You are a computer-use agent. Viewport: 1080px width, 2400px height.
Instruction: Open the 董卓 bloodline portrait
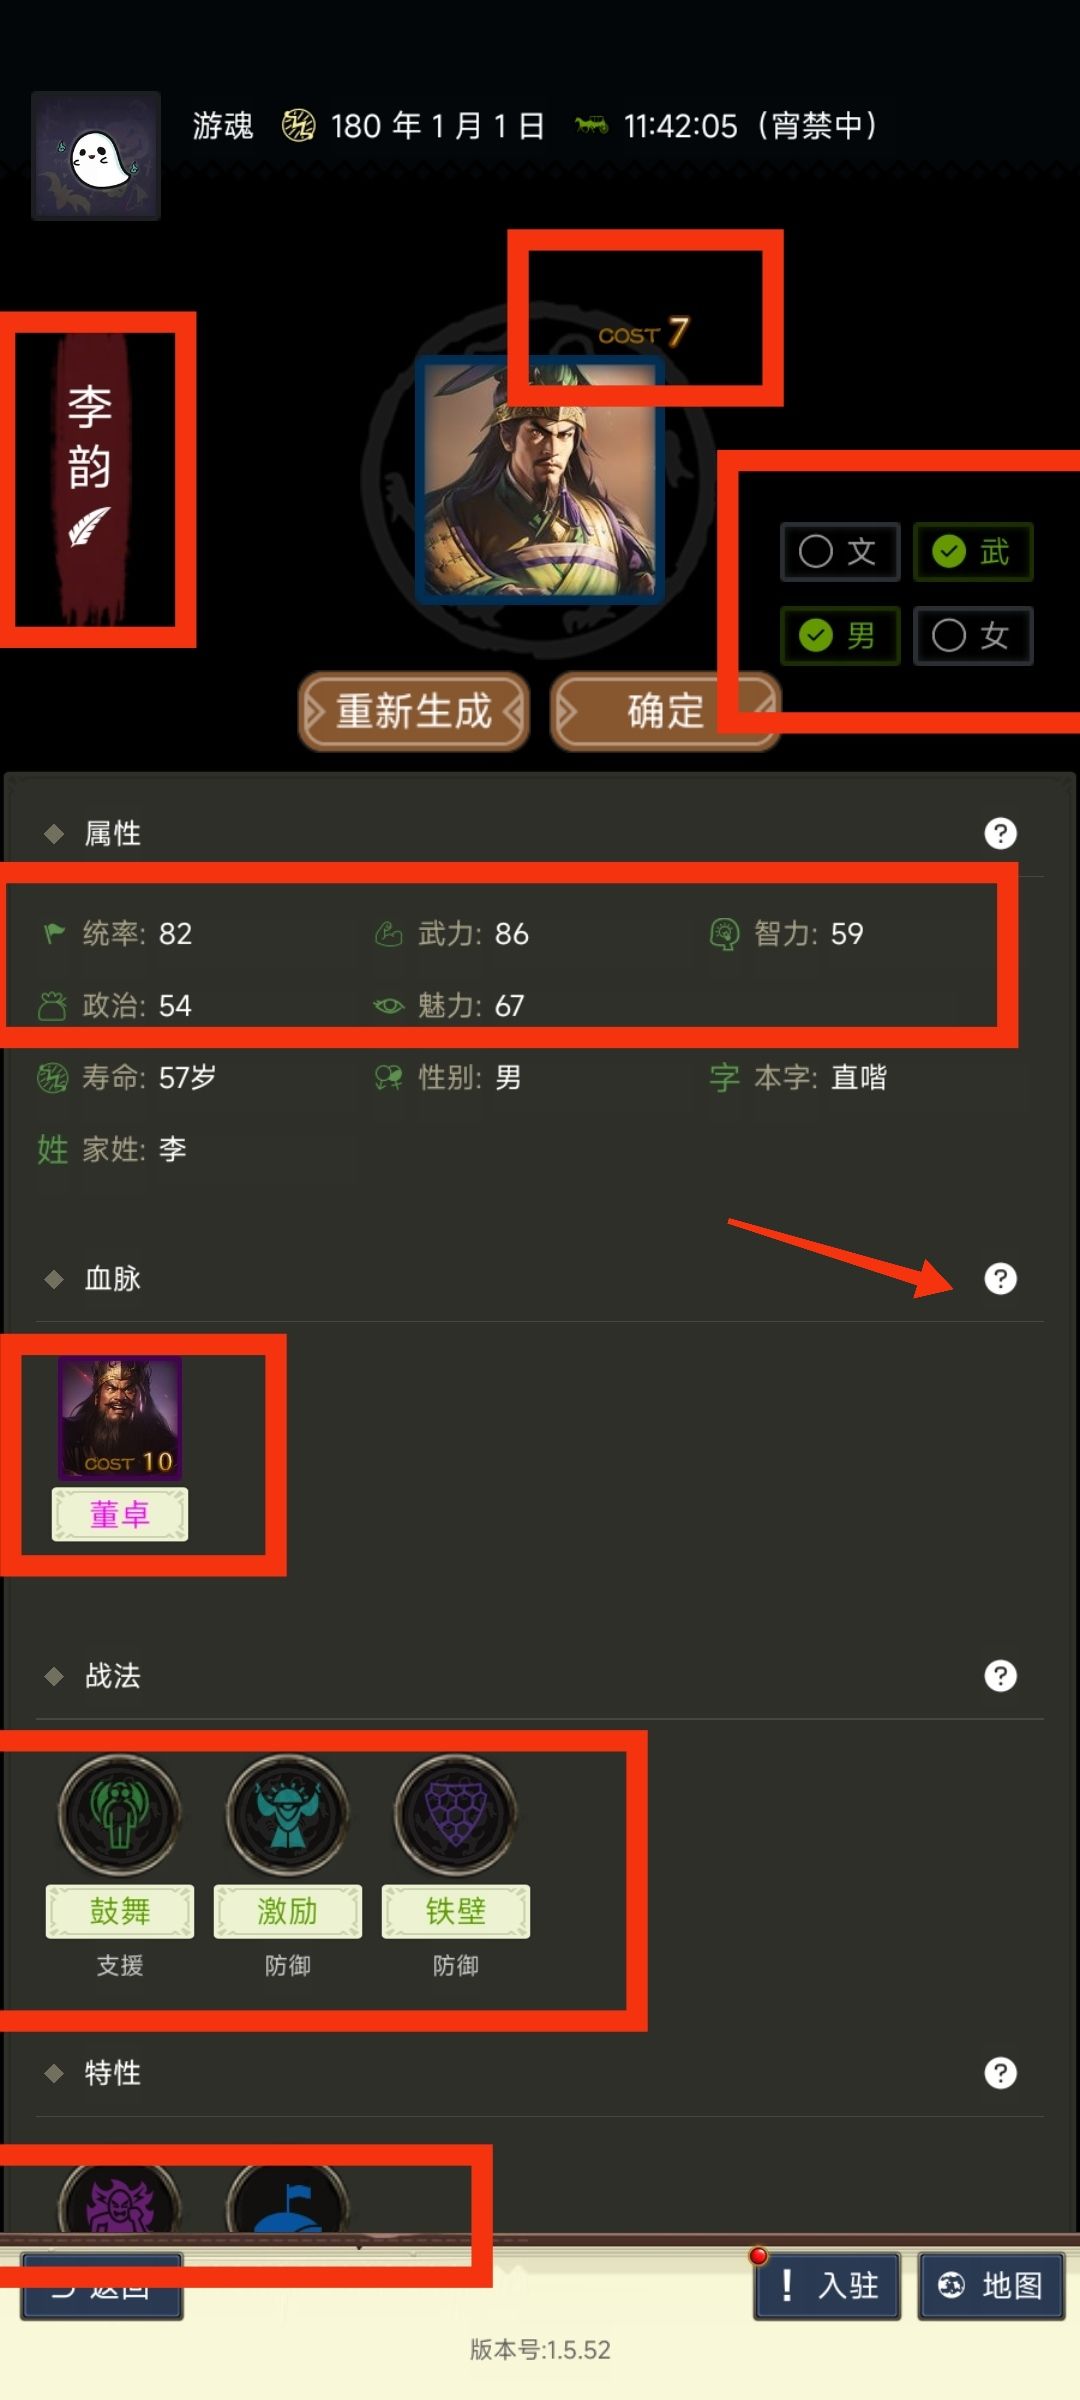tap(120, 1418)
